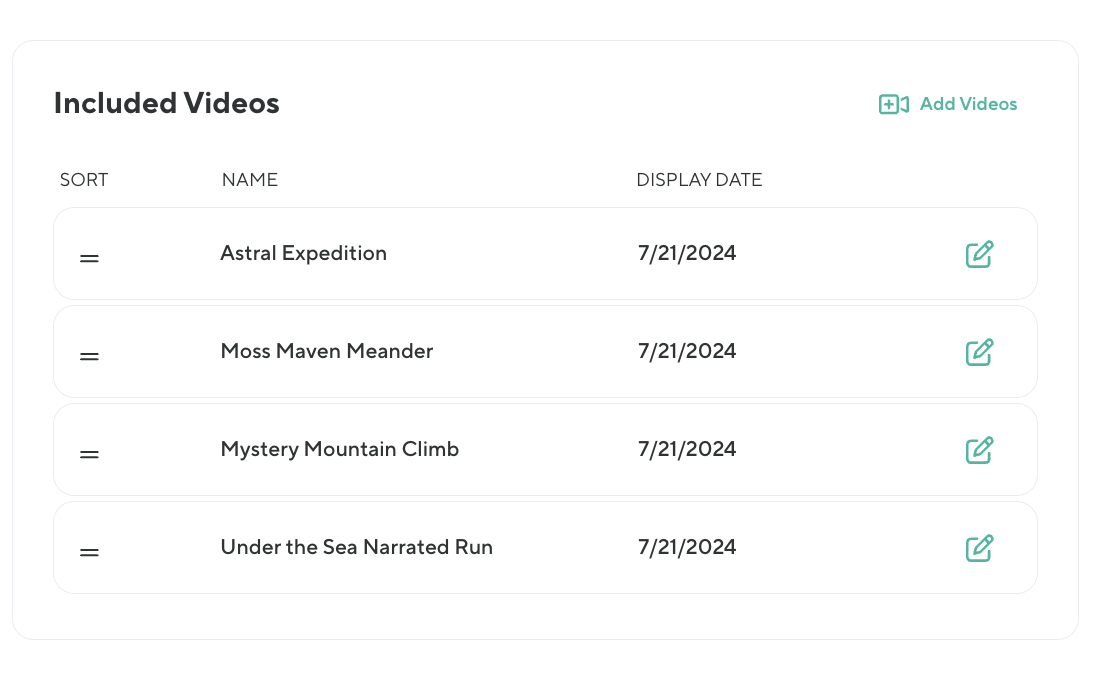The width and height of the screenshot is (1098, 678).
Task: Select the Astral Expedition video name
Action: tap(303, 254)
